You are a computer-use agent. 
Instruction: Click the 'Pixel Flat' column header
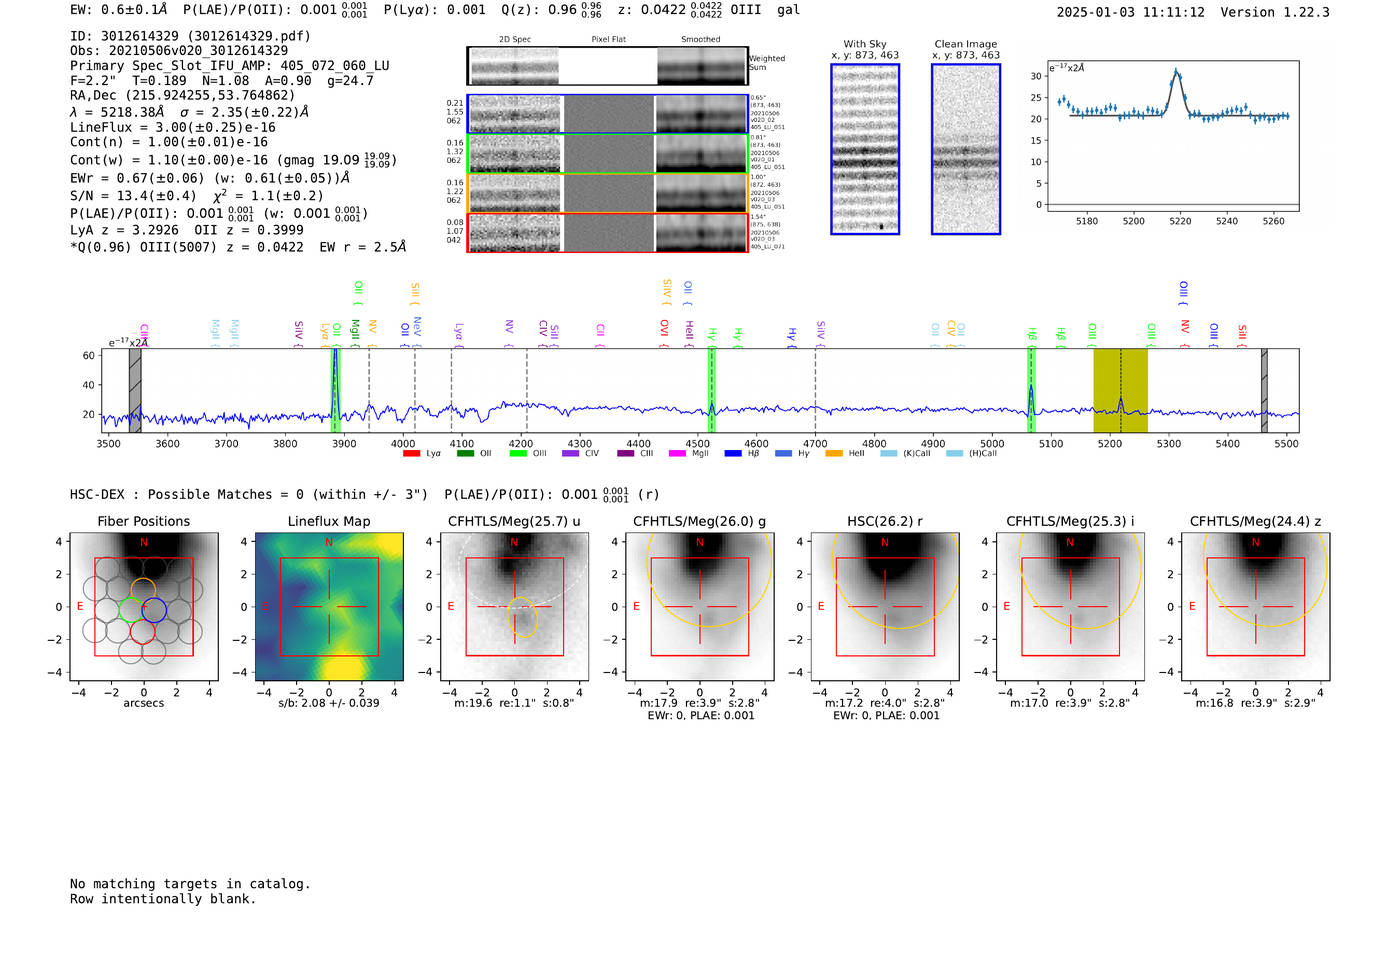[608, 40]
